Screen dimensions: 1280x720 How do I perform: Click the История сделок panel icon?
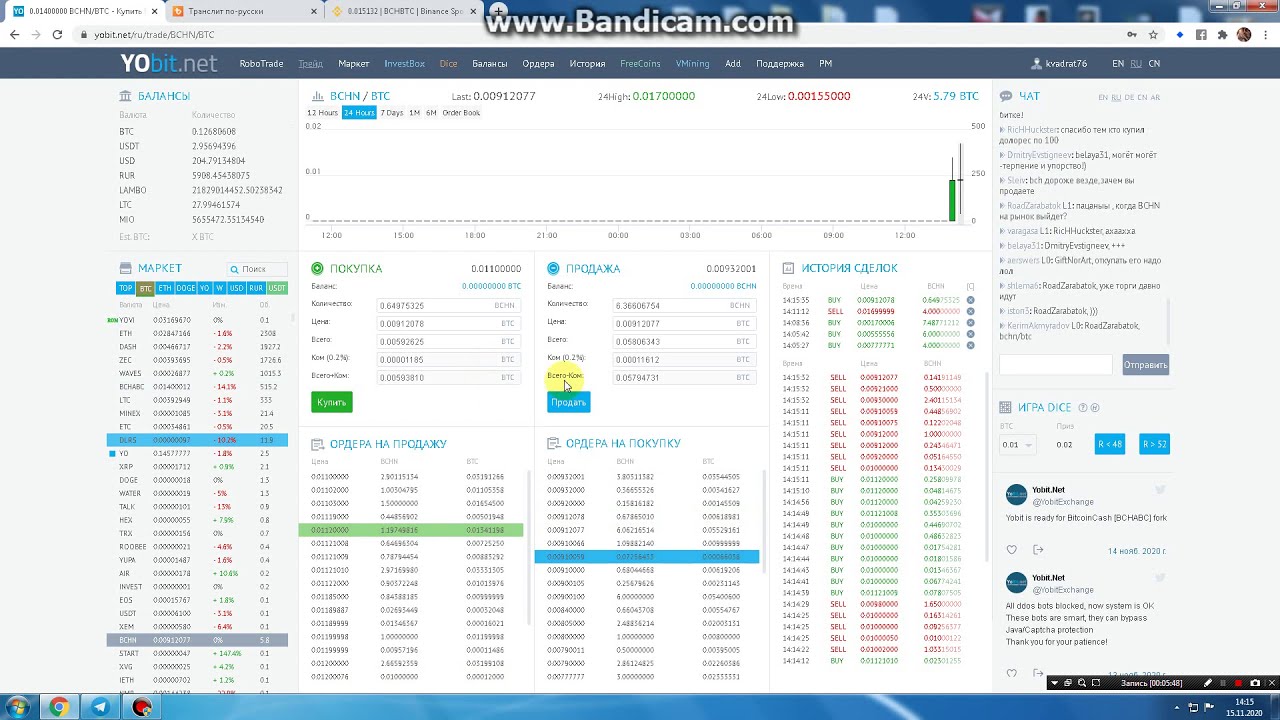(x=788, y=268)
